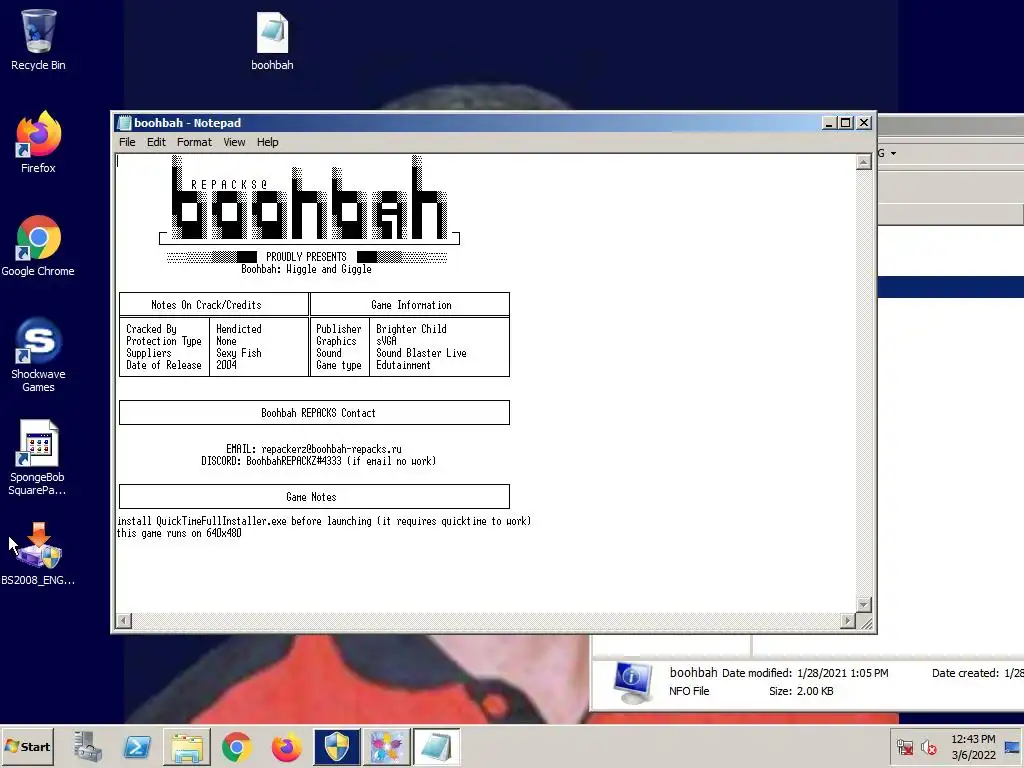Viewport: 1024px width, 768px height.
Task: Select the BS2008_ENG installer icon
Action: coord(38,554)
